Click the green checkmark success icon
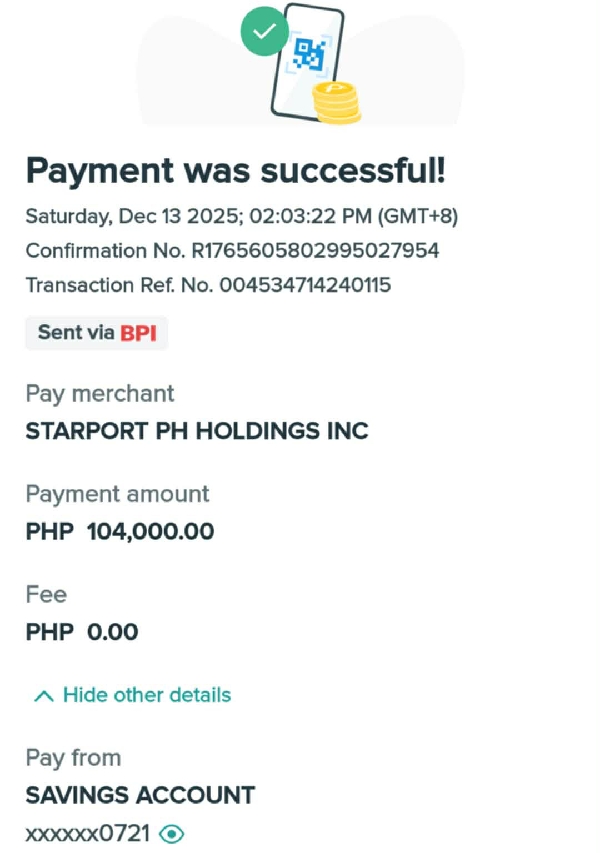Viewport: 600px width, 853px height. [x=264, y=31]
